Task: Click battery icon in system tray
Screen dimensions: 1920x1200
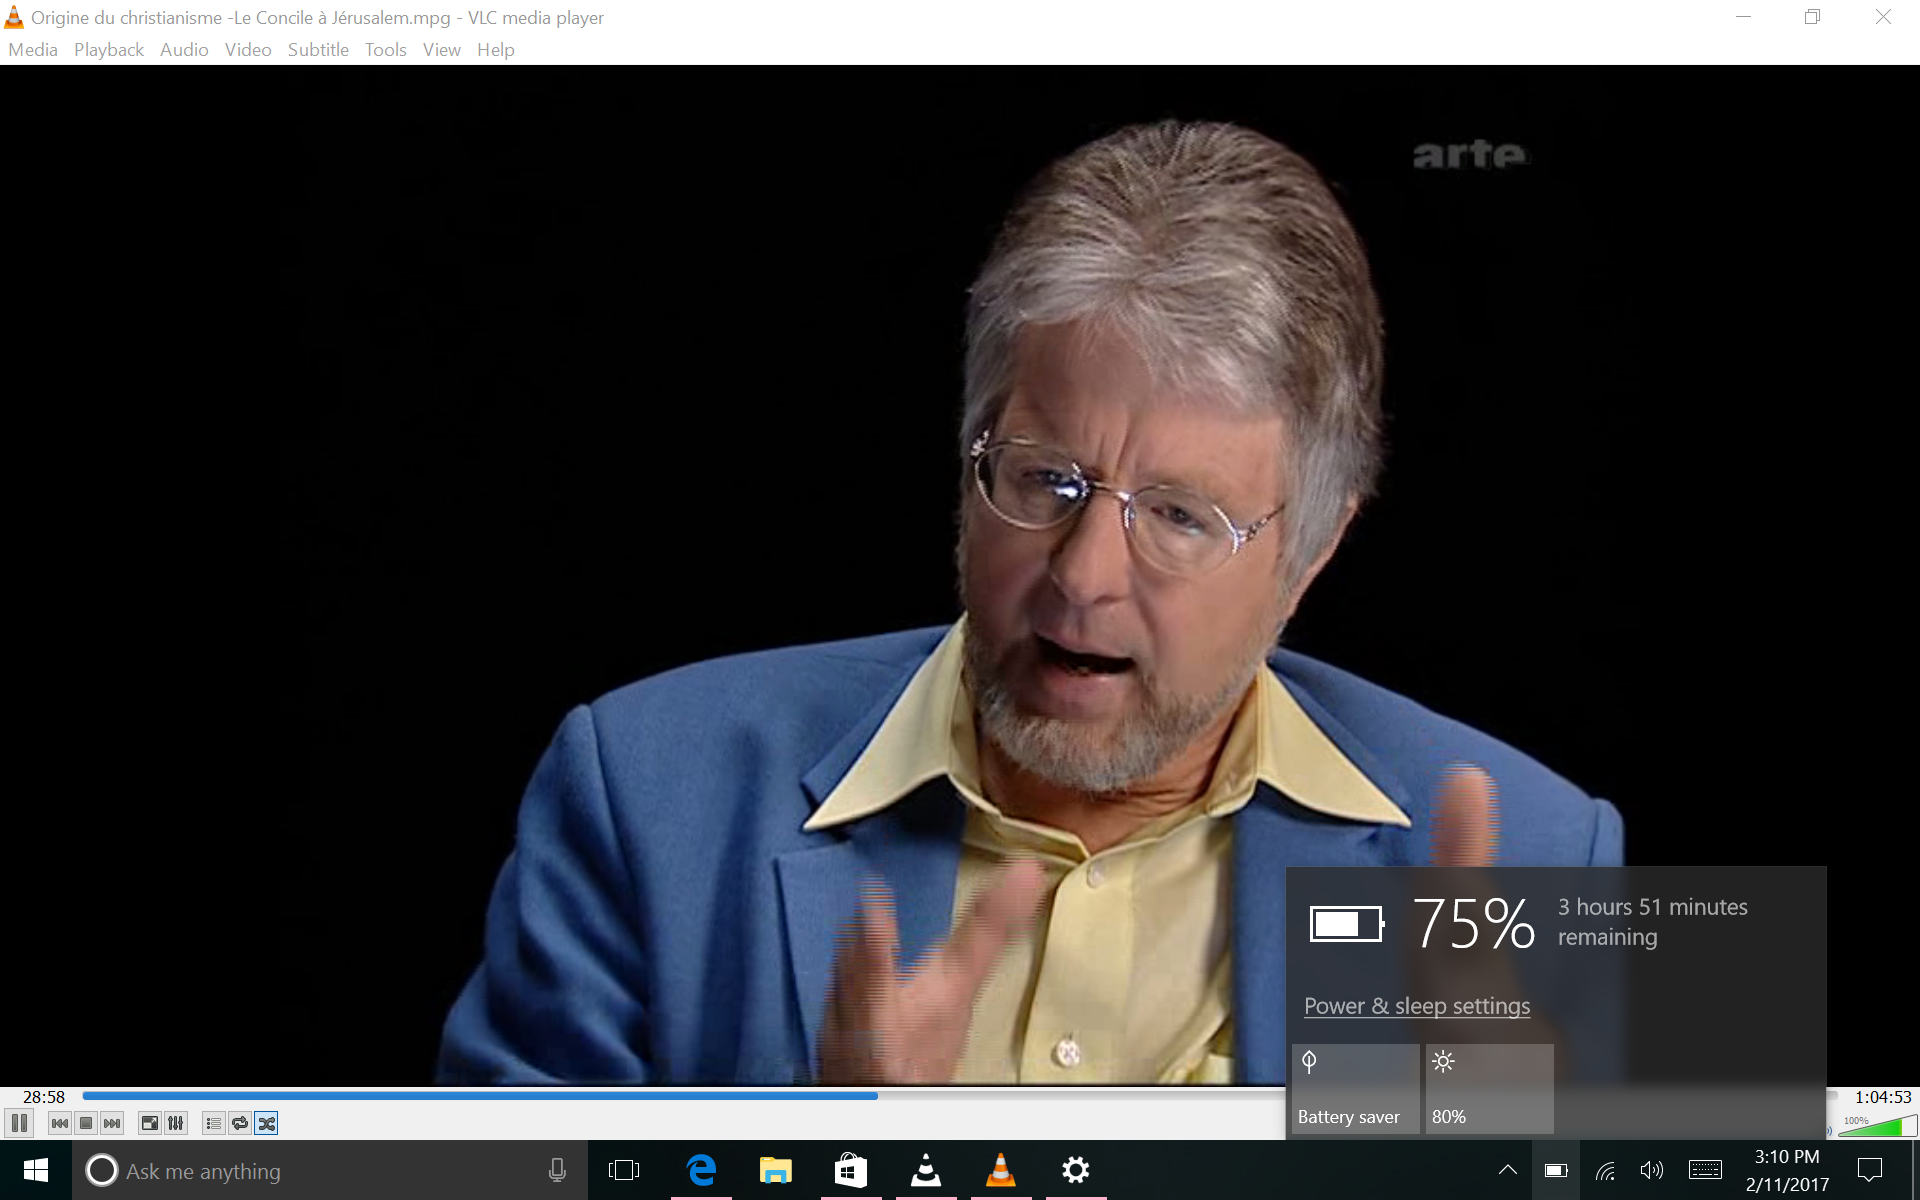Action: click(x=1556, y=1170)
